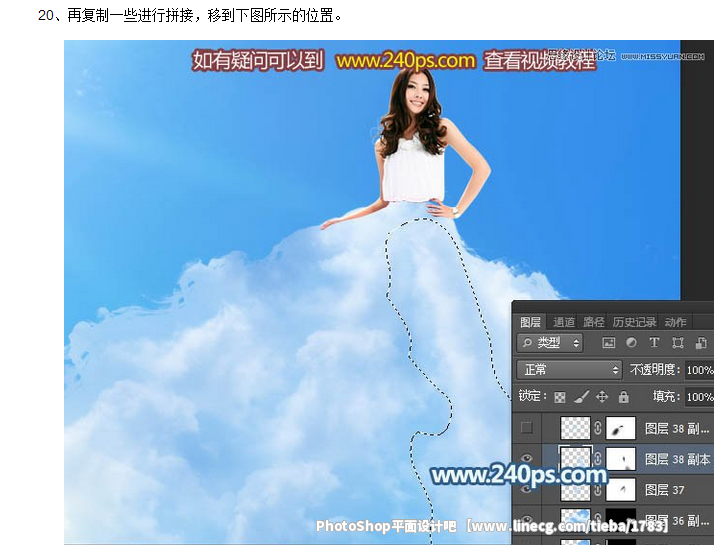Lock transparent pixels checkerboard icon
The height and width of the screenshot is (545, 724).
560,397
